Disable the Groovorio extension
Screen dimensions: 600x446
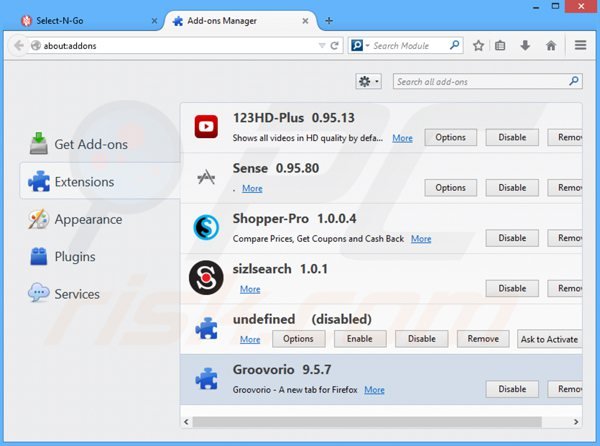pos(512,389)
